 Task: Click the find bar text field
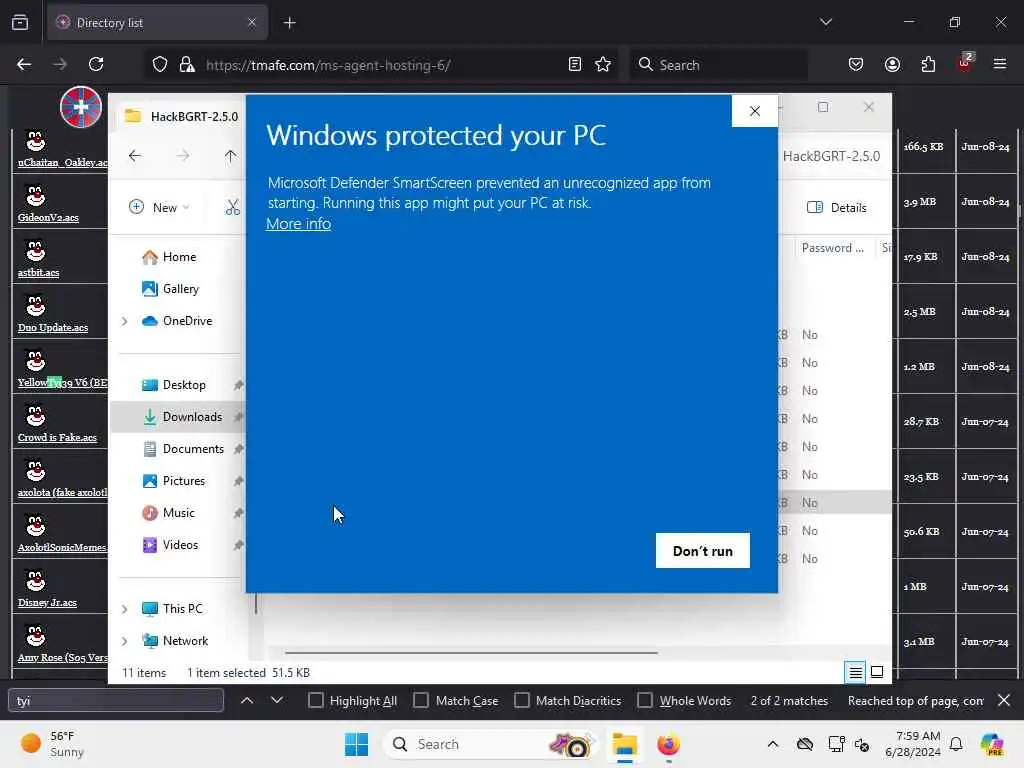coord(116,701)
